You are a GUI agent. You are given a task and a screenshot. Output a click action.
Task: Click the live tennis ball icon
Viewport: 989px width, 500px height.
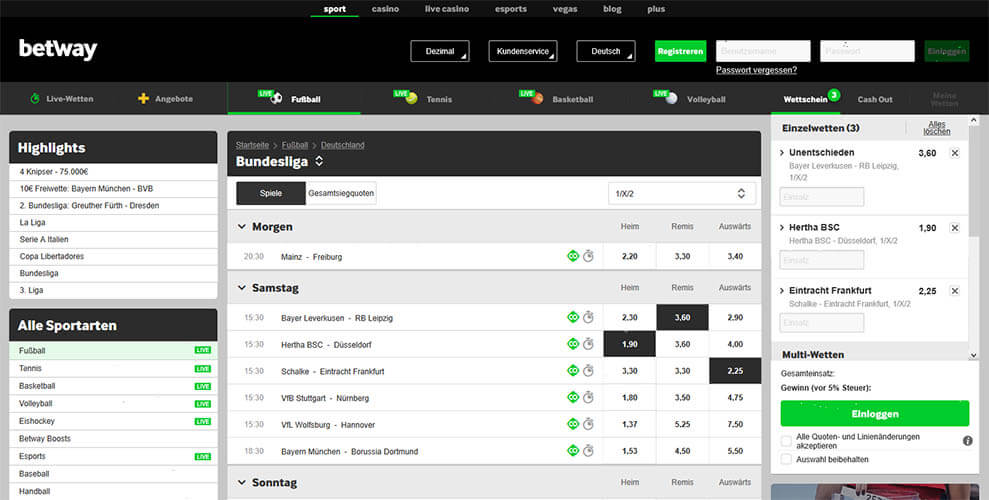pyautogui.click(x=406, y=96)
